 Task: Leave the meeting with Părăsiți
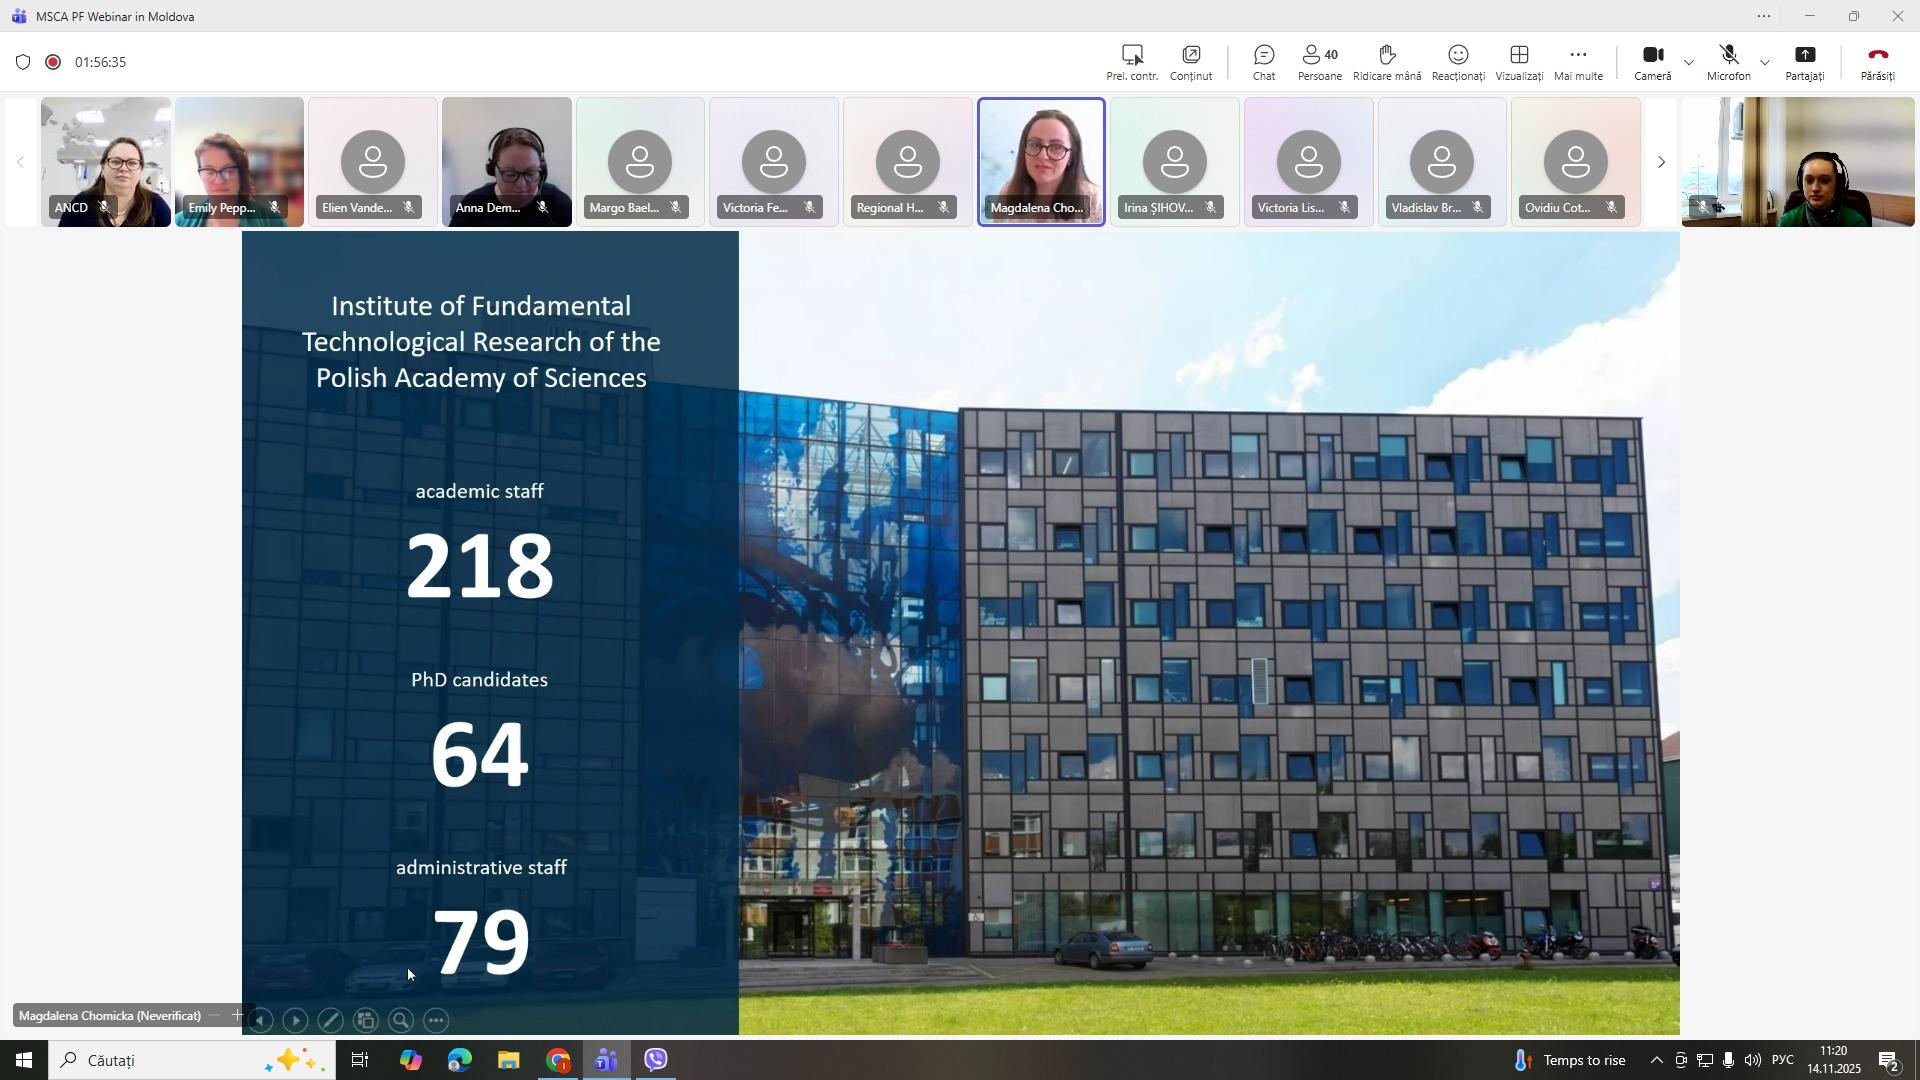(x=1877, y=63)
